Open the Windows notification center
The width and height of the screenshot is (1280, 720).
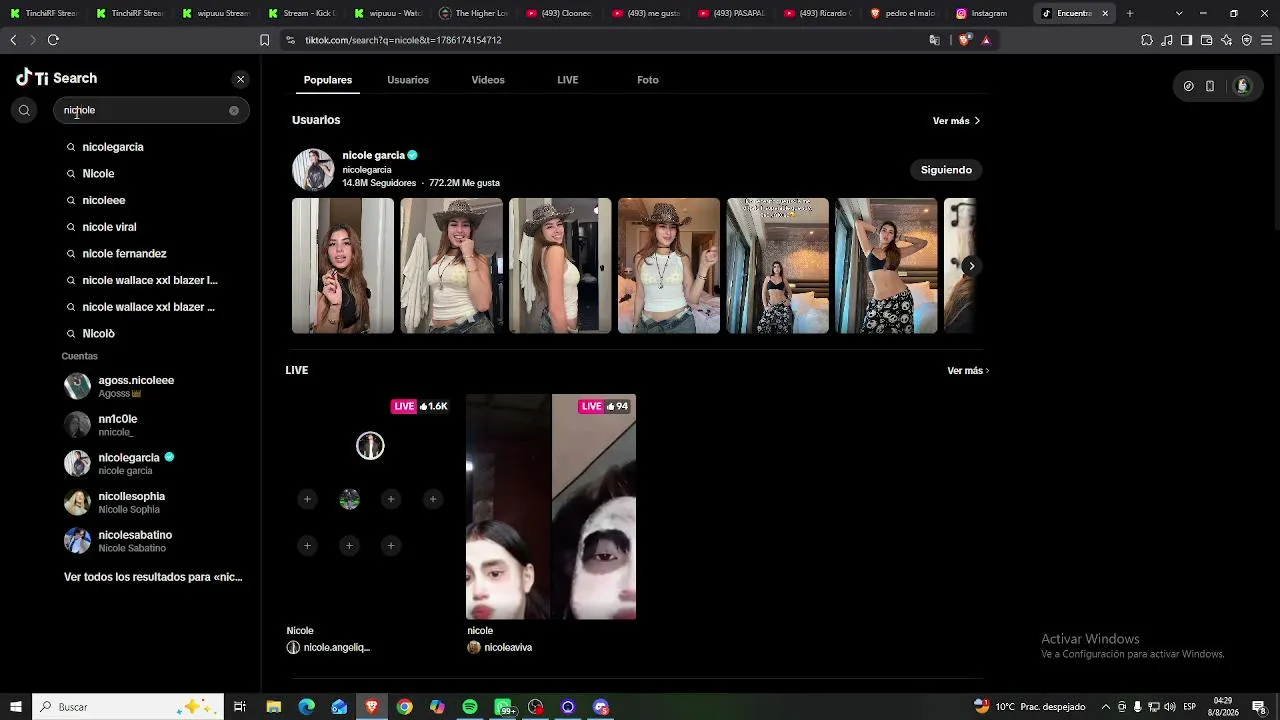(1260, 707)
